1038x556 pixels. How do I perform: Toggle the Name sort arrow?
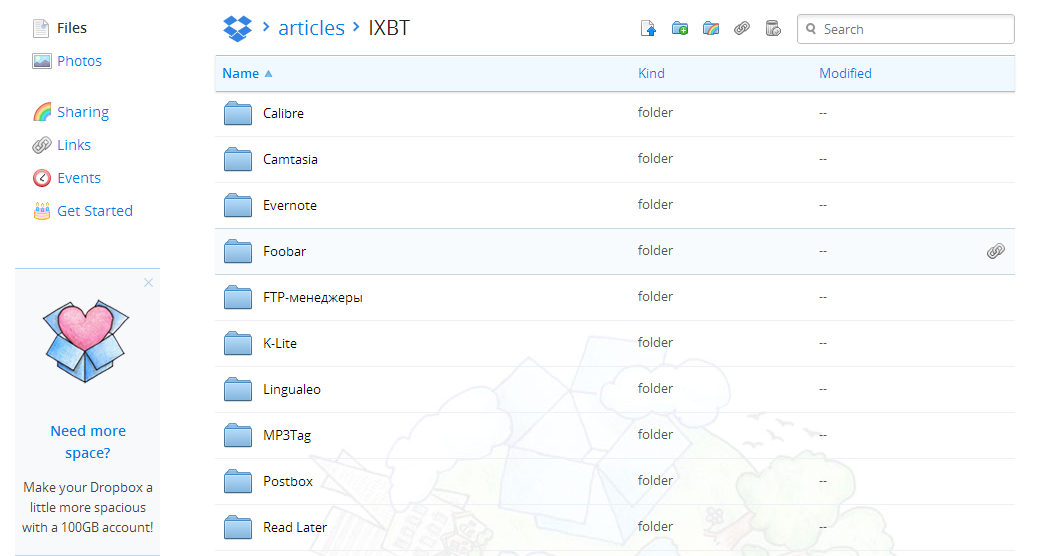tap(268, 73)
